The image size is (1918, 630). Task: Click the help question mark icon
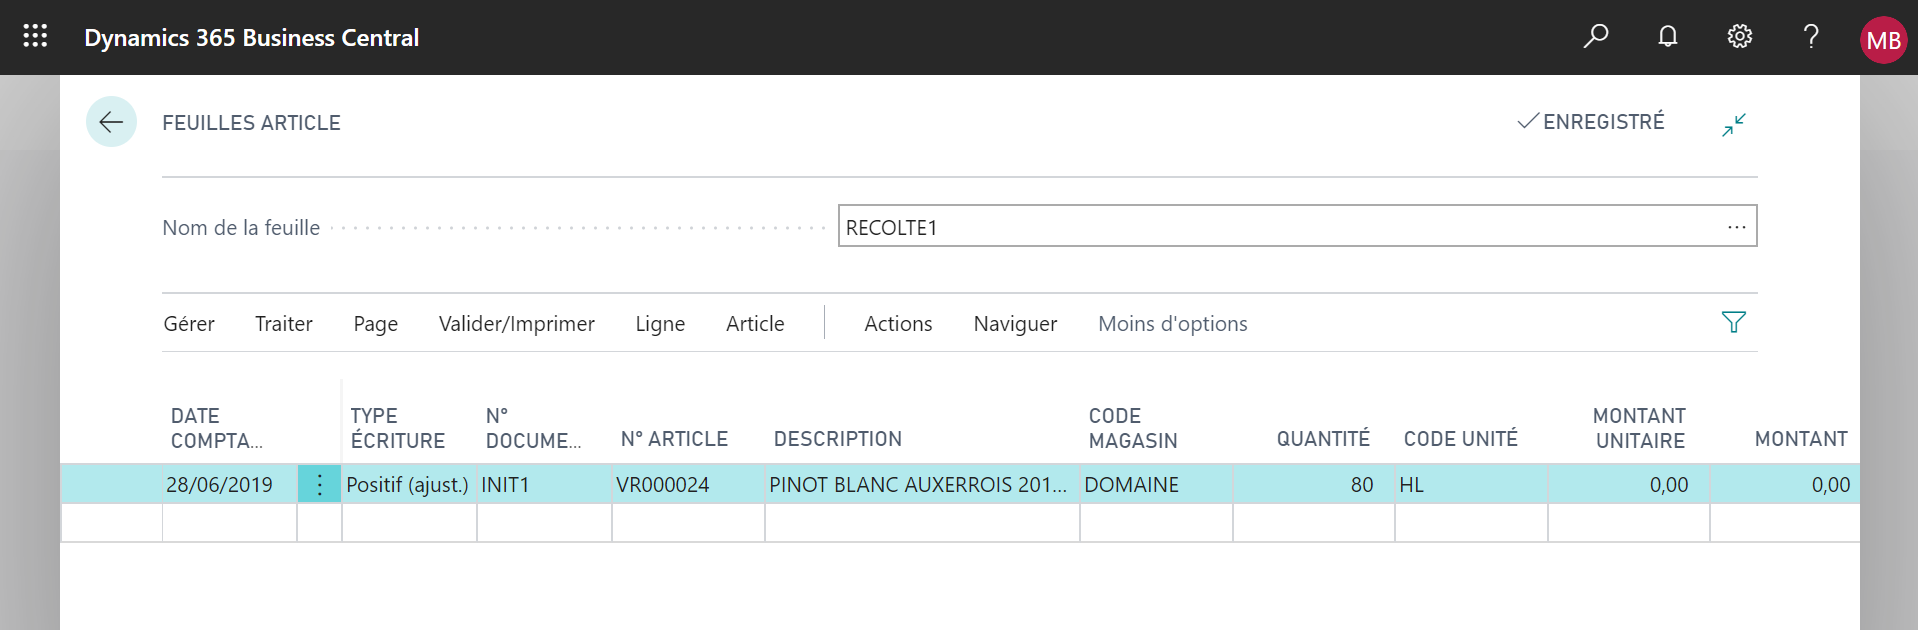click(1811, 37)
